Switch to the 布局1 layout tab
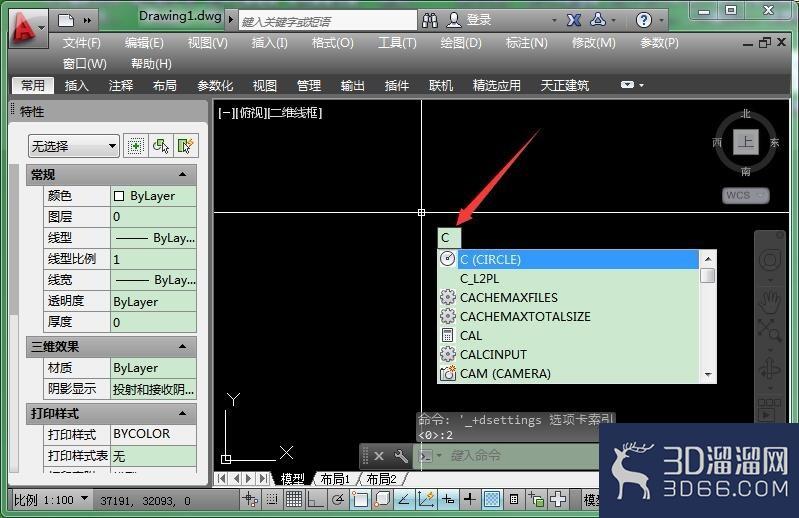Screen dimensions: 799x518 tap(334, 479)
